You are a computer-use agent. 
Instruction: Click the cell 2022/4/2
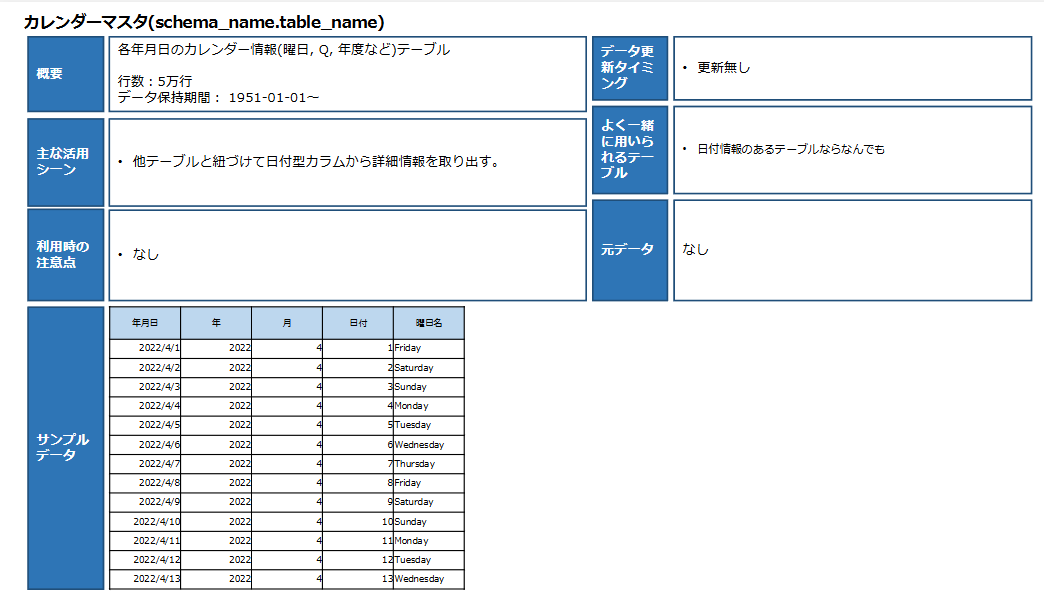click(145, 368)
